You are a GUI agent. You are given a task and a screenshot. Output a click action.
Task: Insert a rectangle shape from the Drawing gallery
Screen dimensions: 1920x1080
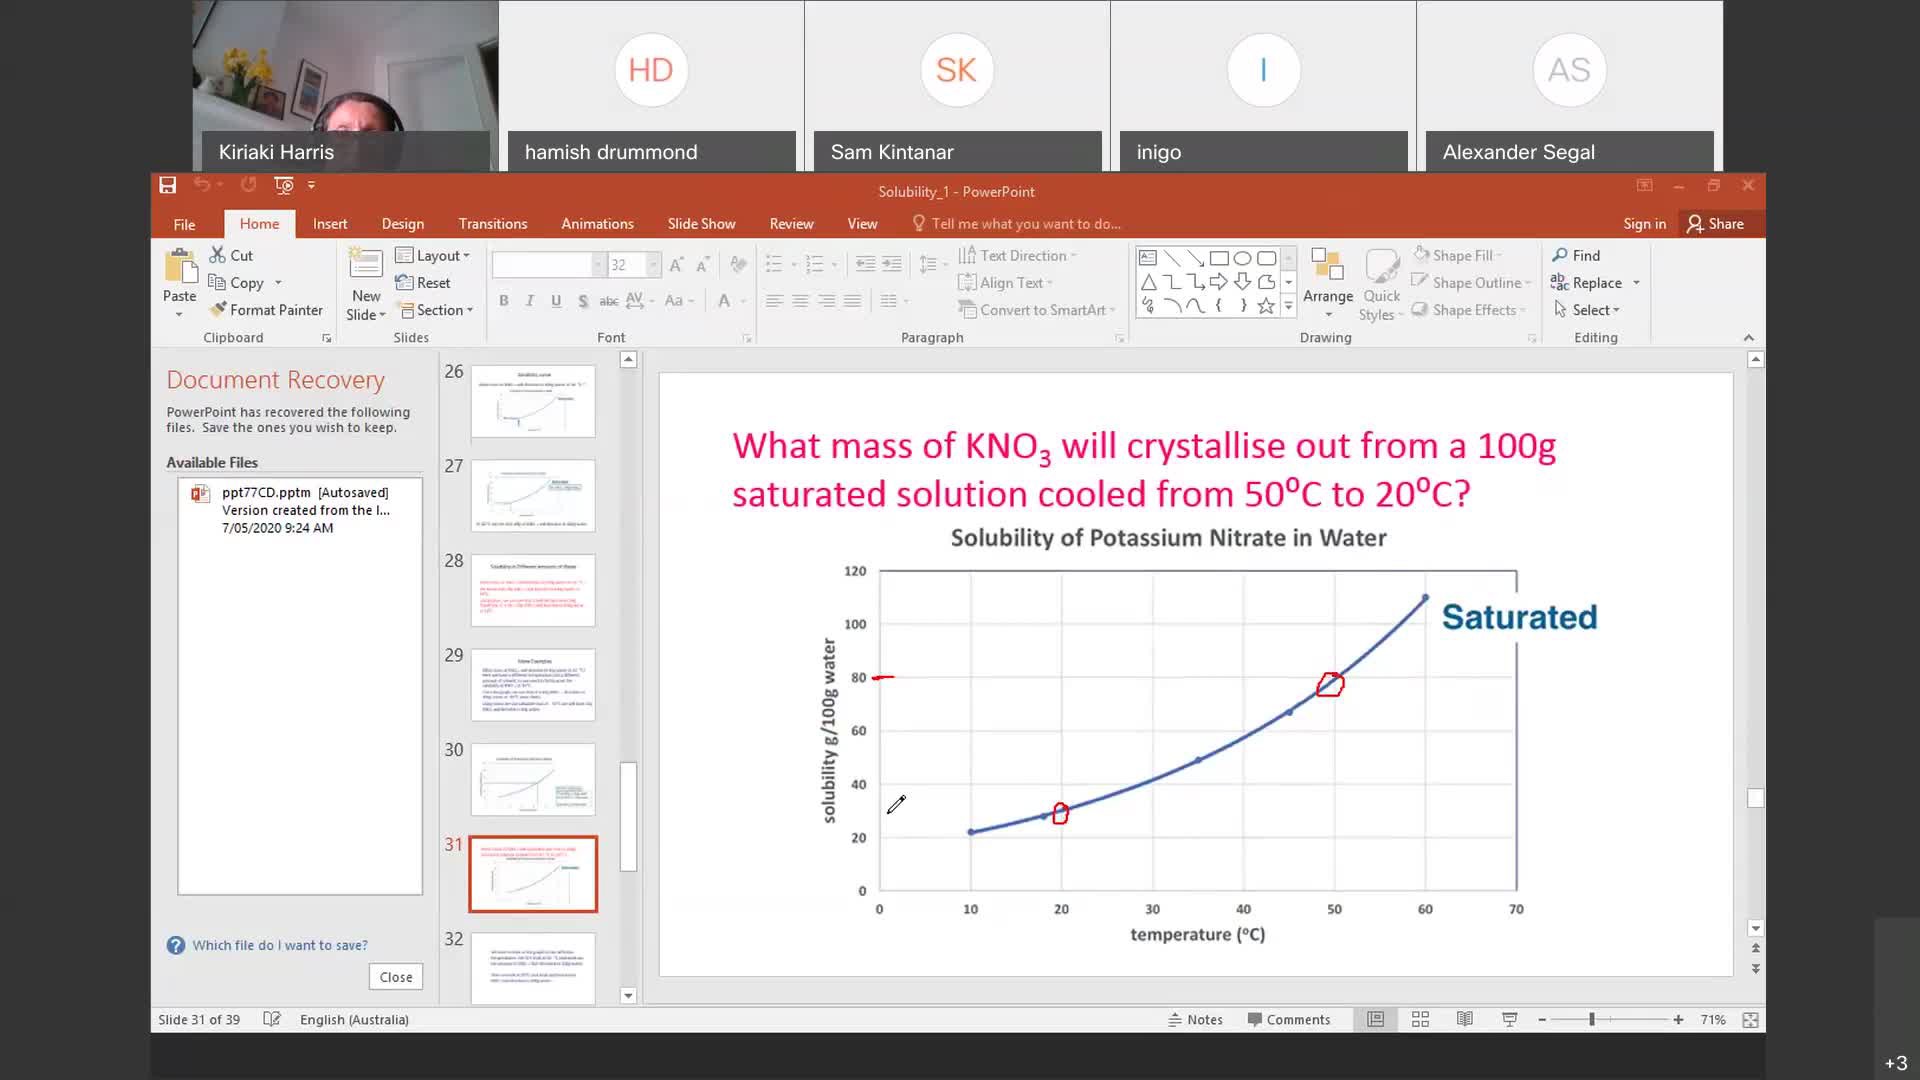point(1218,257)
